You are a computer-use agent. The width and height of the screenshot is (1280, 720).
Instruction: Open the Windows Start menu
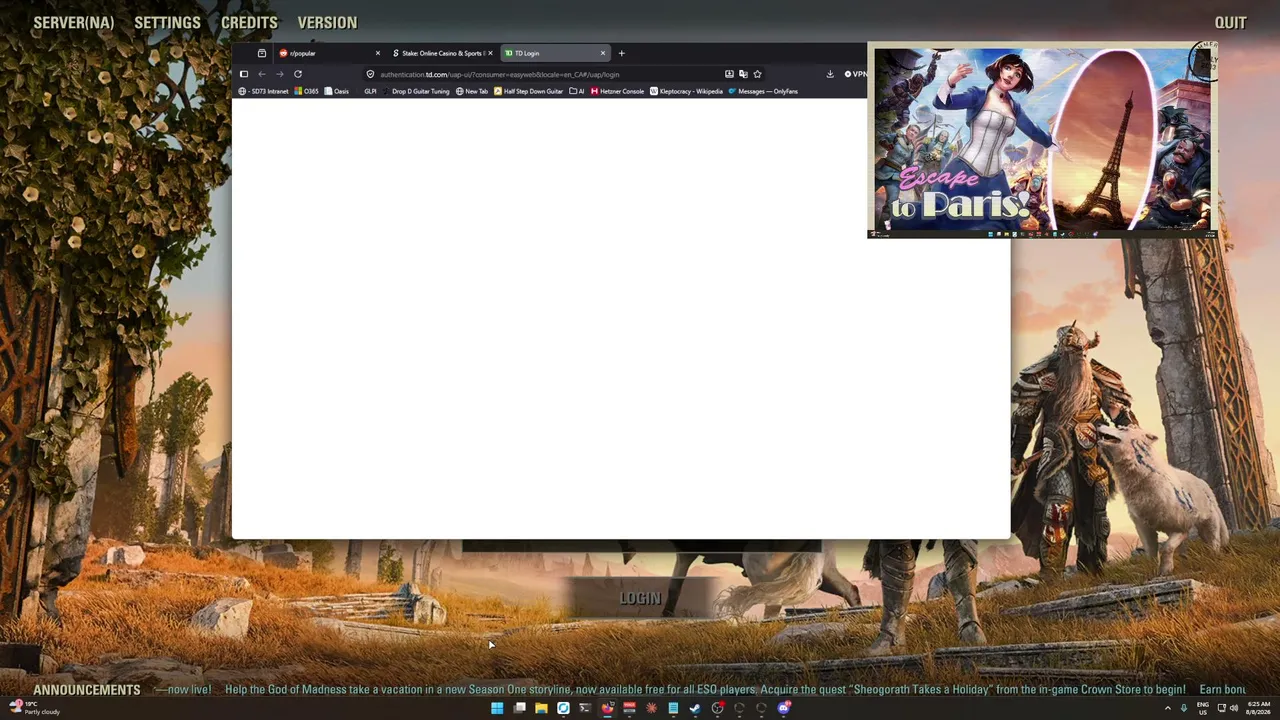click(497, 708)
